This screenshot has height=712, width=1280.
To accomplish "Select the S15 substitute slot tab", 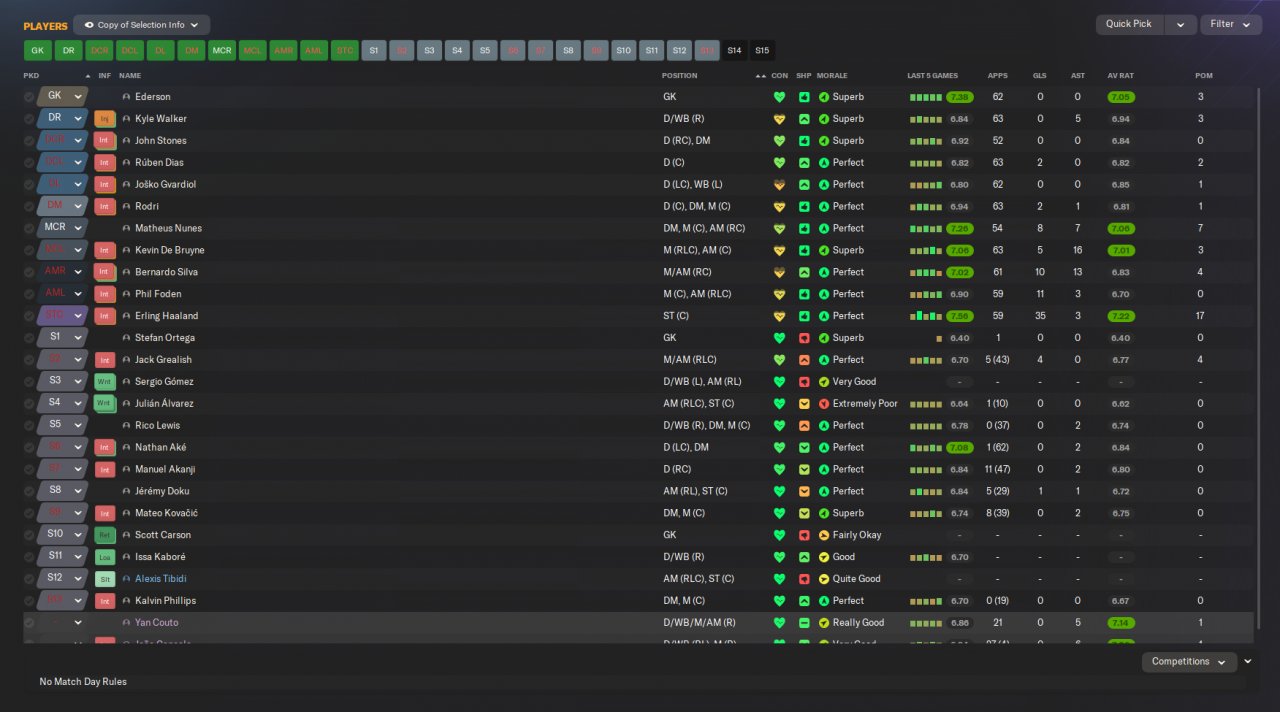I will (763, 50).
